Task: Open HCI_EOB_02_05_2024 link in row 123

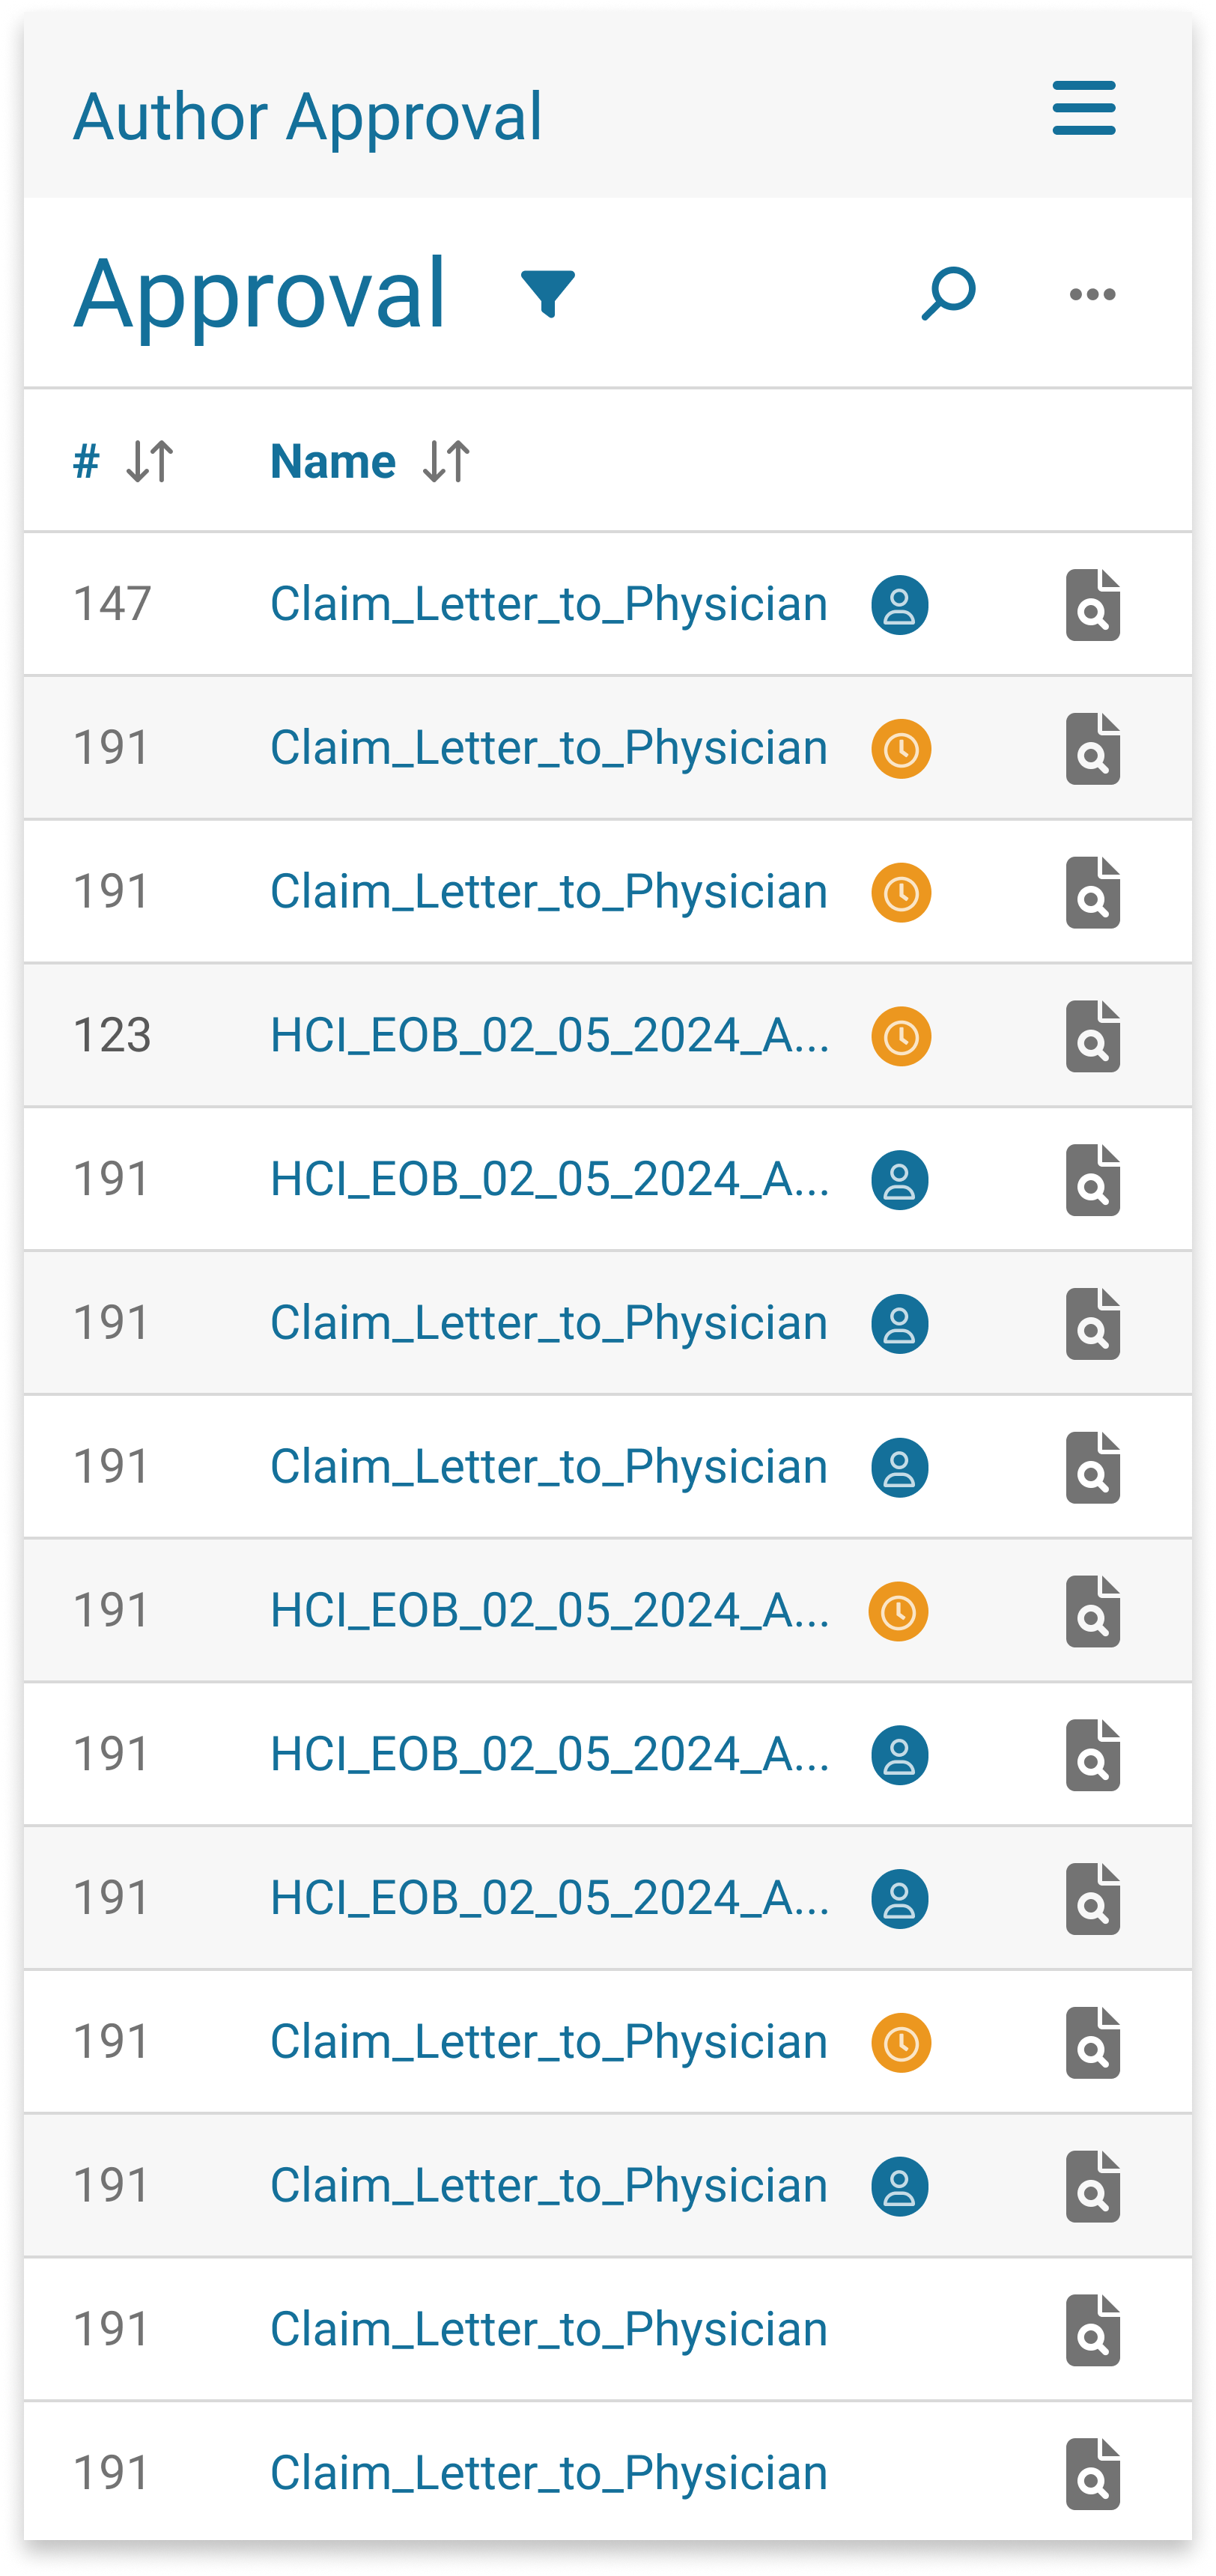Action: click(x=549, y=1036)
